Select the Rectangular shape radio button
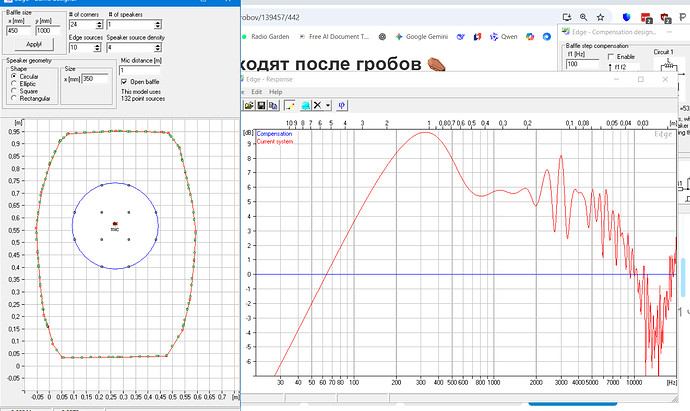 (12, 98)
